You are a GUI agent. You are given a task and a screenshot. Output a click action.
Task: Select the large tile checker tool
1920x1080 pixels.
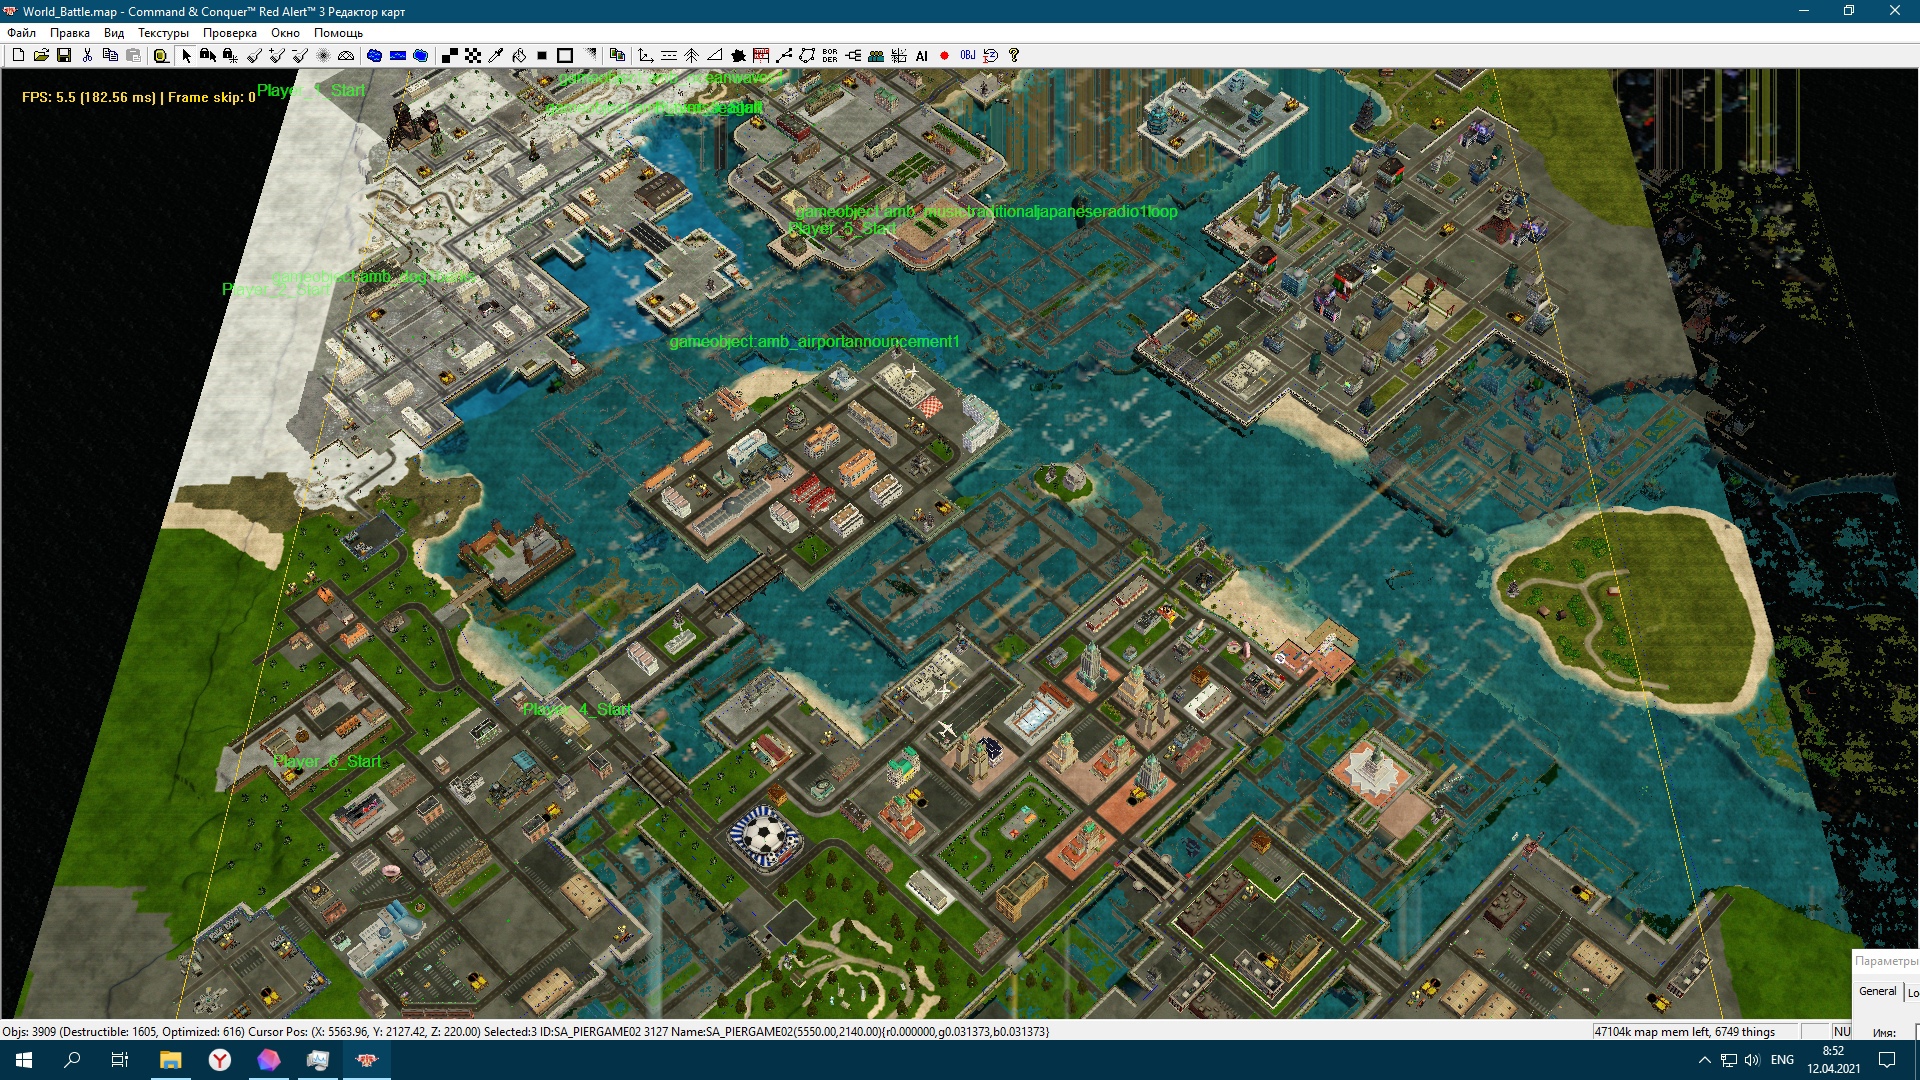[x=472, y=56]
